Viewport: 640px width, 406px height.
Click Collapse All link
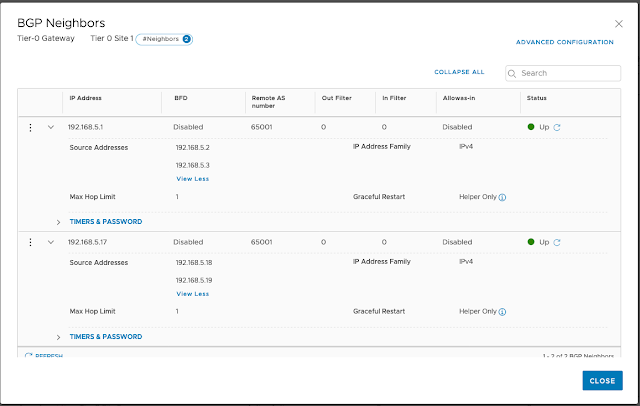tap(459, 73)
